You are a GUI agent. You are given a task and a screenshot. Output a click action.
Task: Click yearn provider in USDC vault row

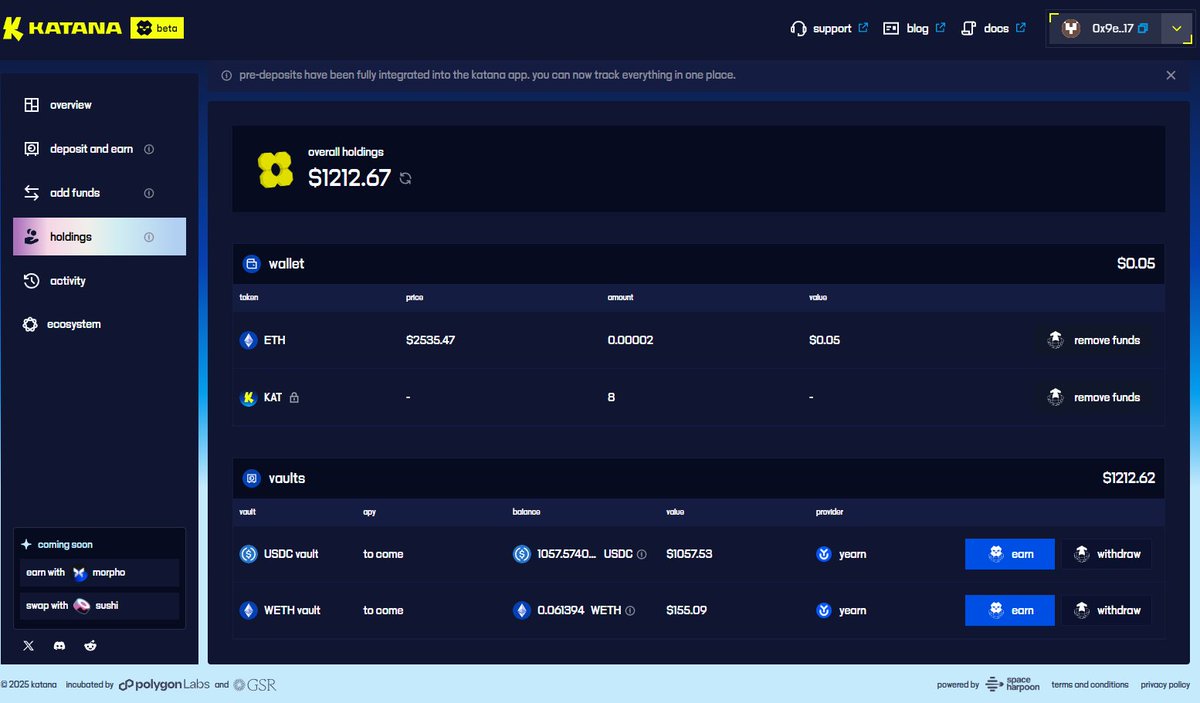click(841, 554)
